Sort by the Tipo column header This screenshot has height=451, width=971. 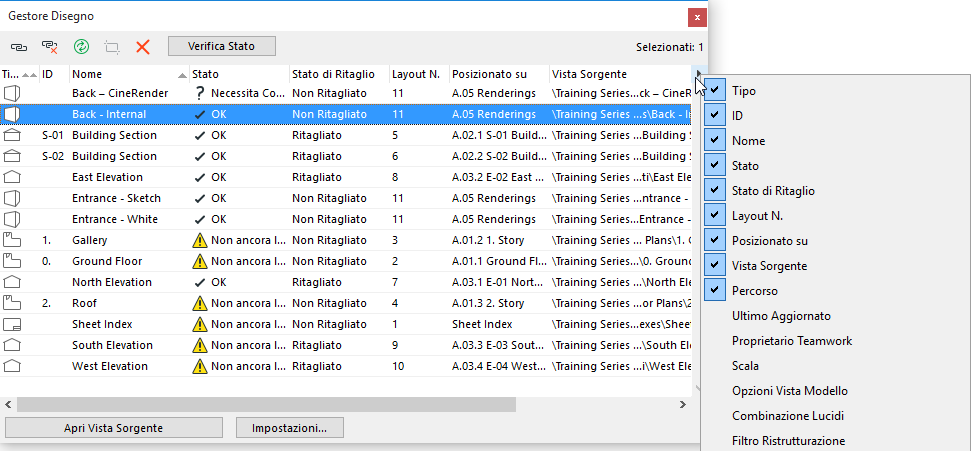[x=20, y=74]
